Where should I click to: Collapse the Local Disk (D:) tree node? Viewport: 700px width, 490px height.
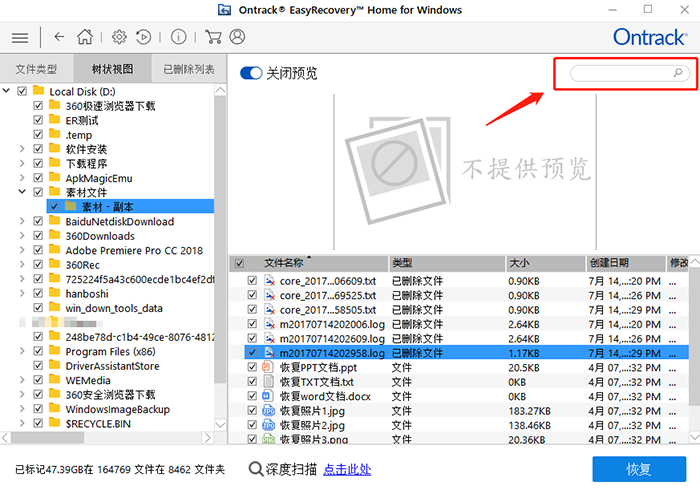pyautogui.click(x=6, y=91)
